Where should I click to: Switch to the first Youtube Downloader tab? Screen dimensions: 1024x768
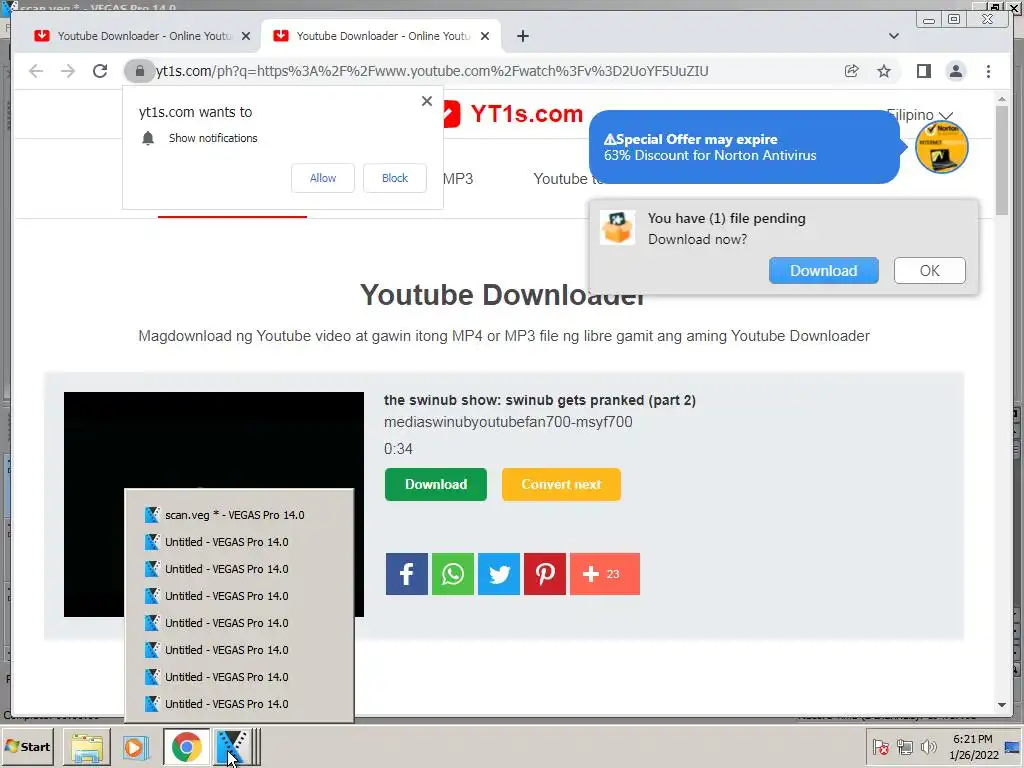(142, 36)
